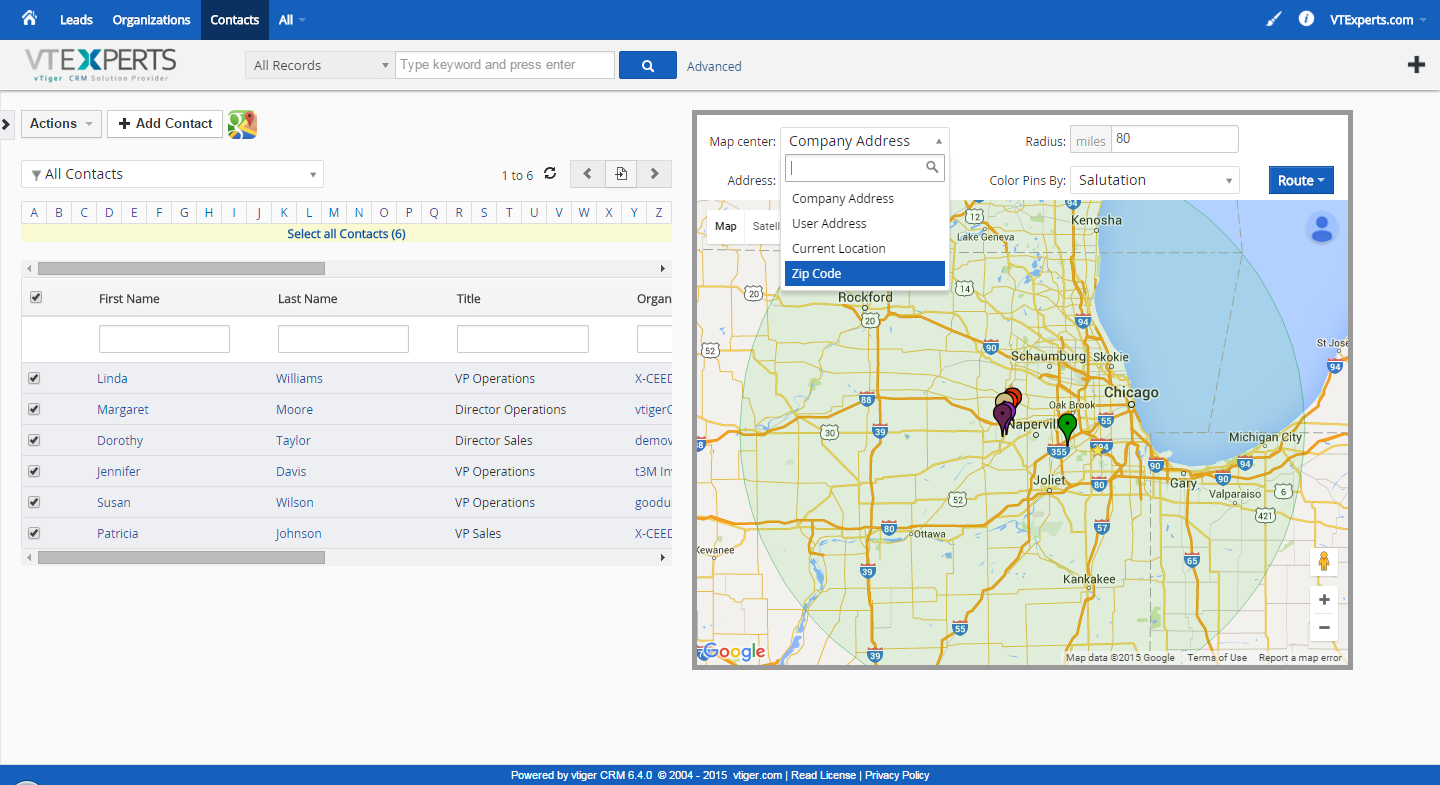Collapse the Map center dropdown

865,141
